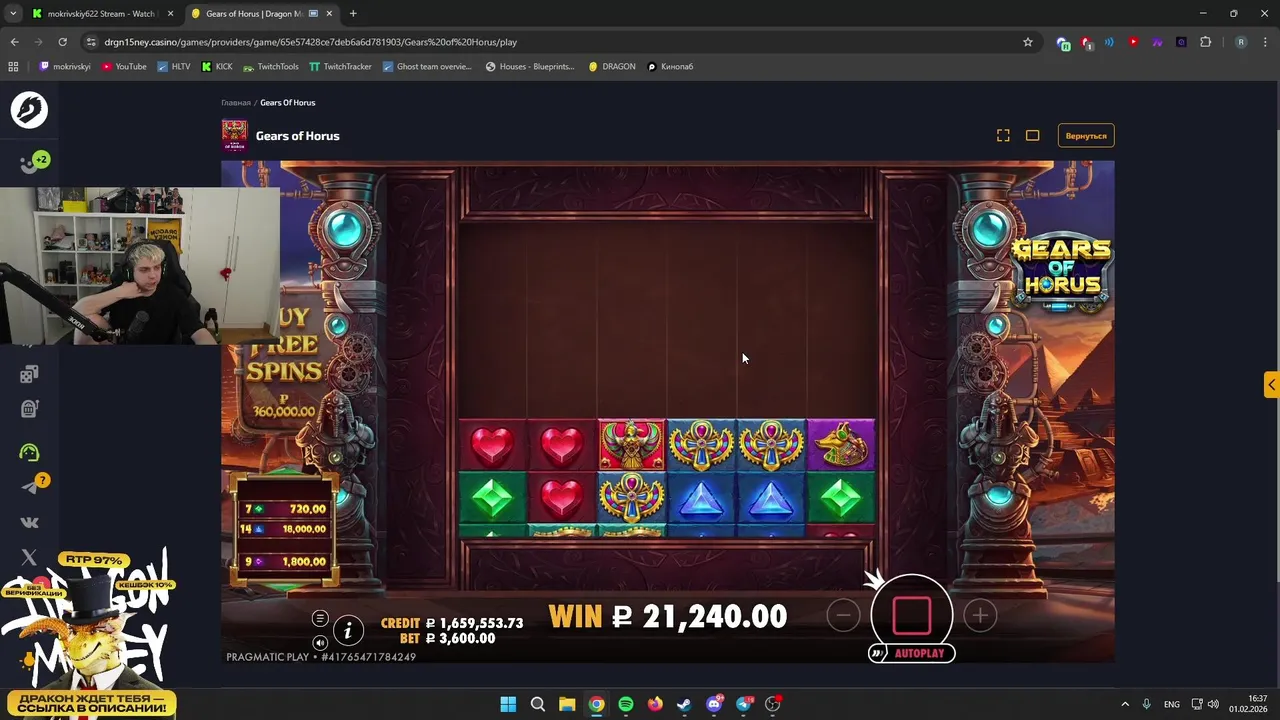
Task: Click the Gears of Horus game thumbnail
Action: click(234, 135)
